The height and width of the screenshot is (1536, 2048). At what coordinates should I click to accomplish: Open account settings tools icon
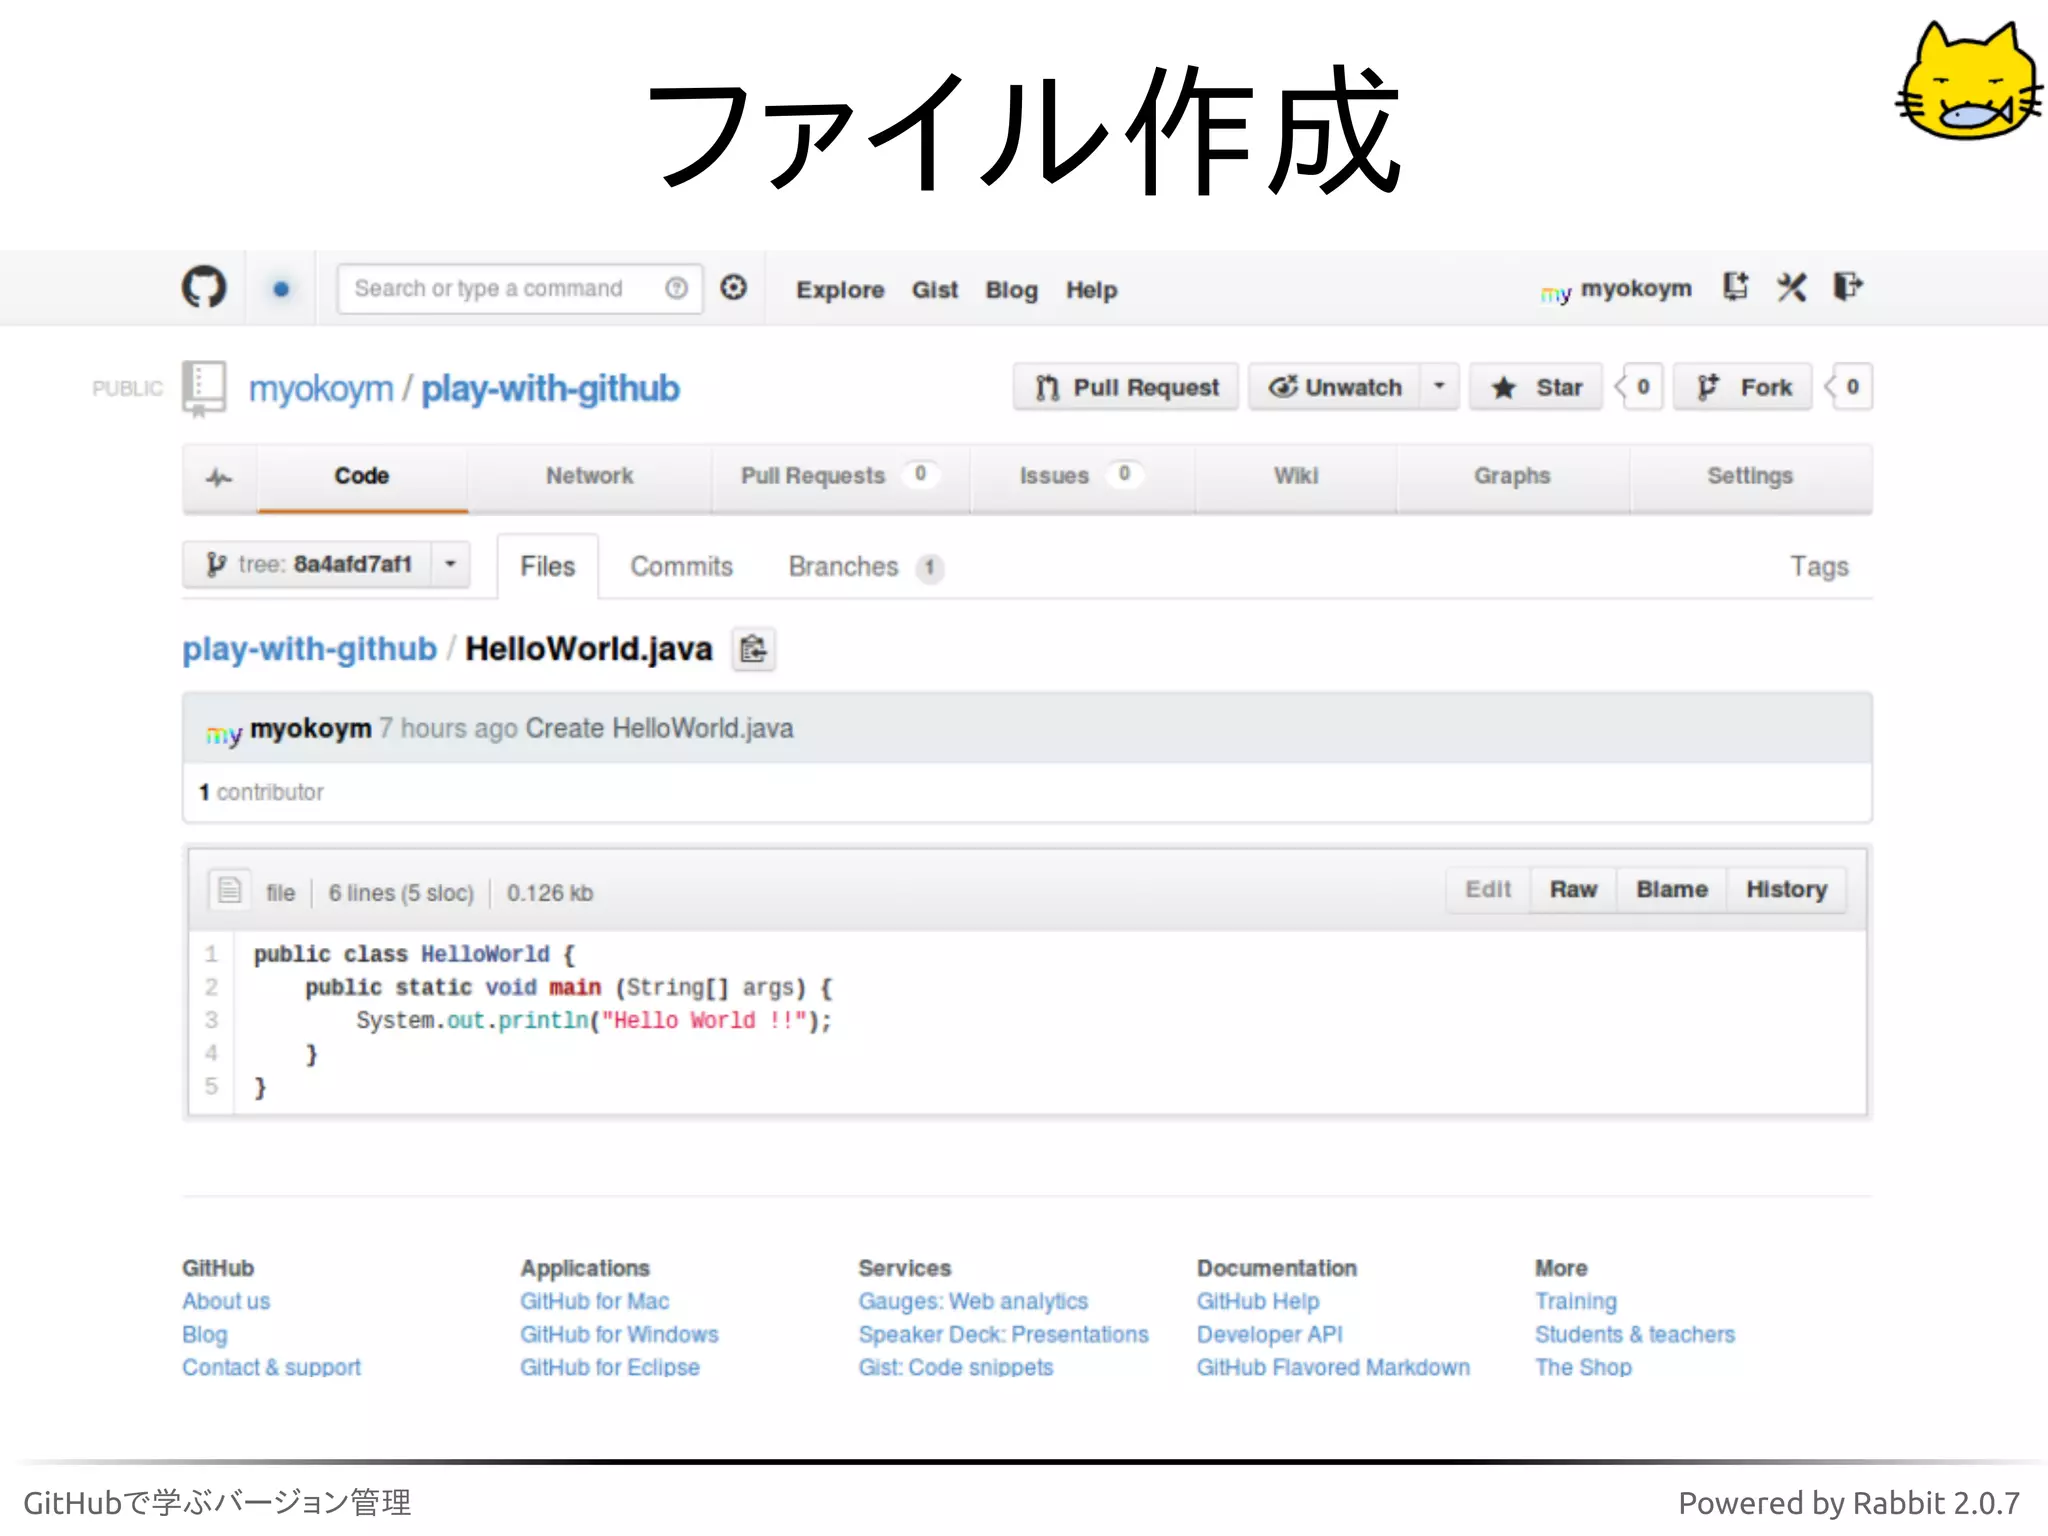pos(1792,288)
